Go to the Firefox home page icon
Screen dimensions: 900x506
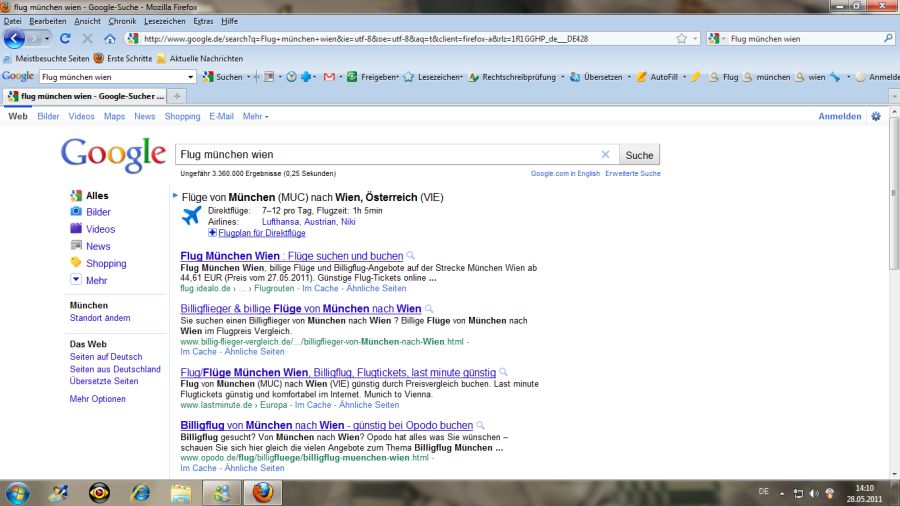click(109, 39)
